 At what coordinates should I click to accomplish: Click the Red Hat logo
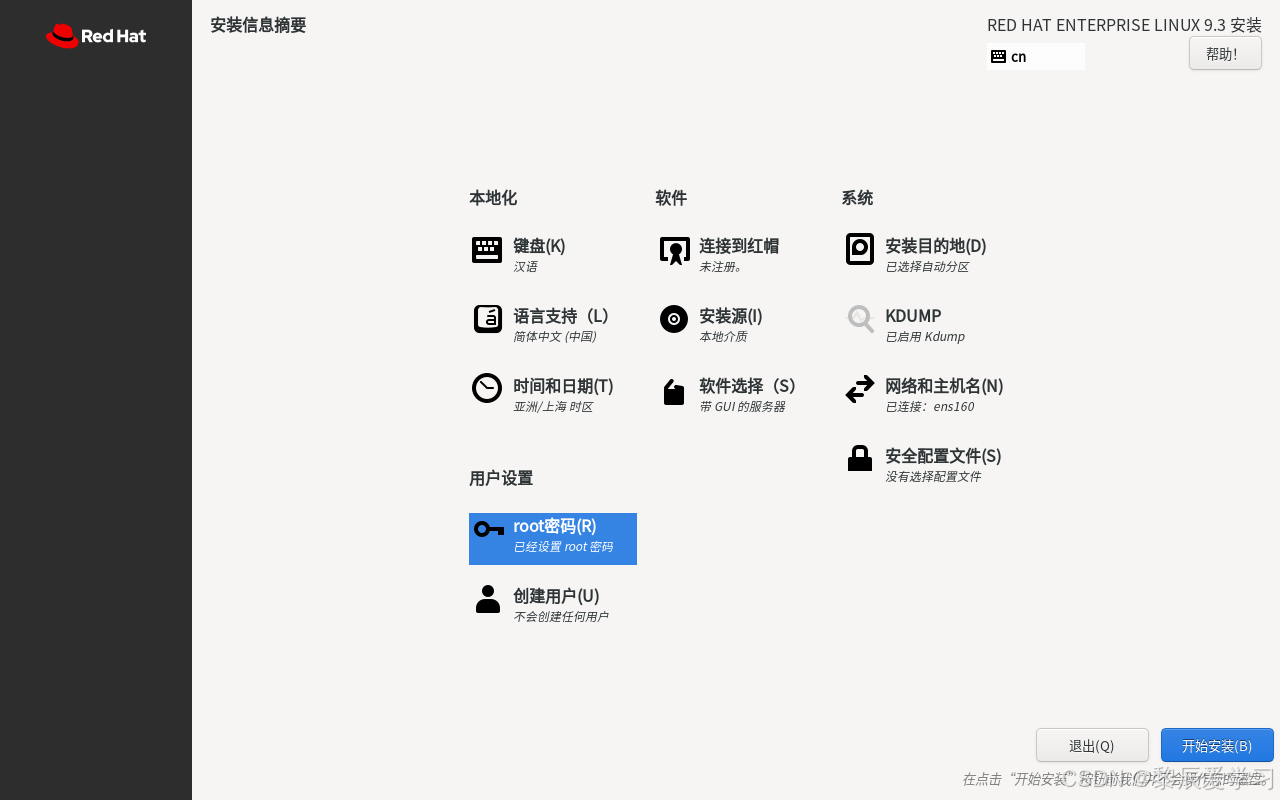(x=96, y=36)
